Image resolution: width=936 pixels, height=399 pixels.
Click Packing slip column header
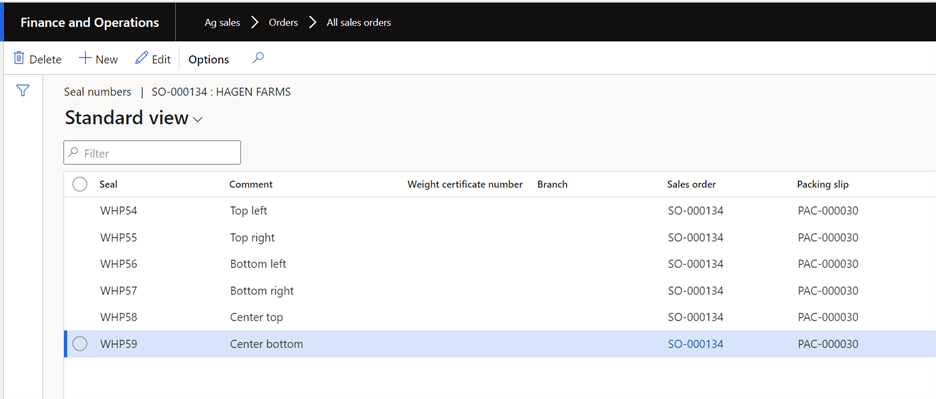pos(823,185)
